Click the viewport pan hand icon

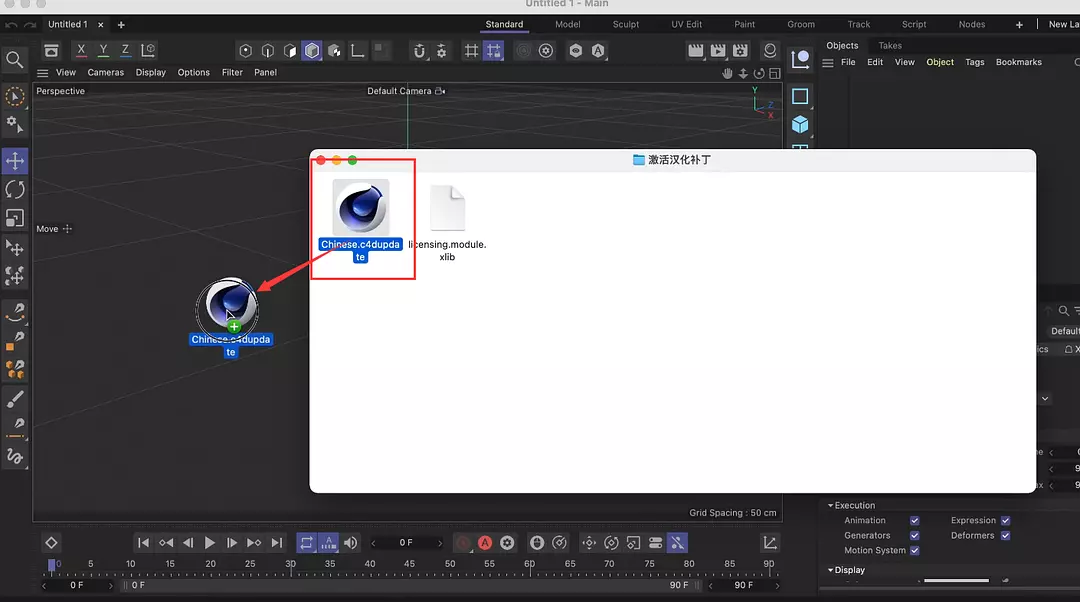pyautogui.click(x=727, y=73)
